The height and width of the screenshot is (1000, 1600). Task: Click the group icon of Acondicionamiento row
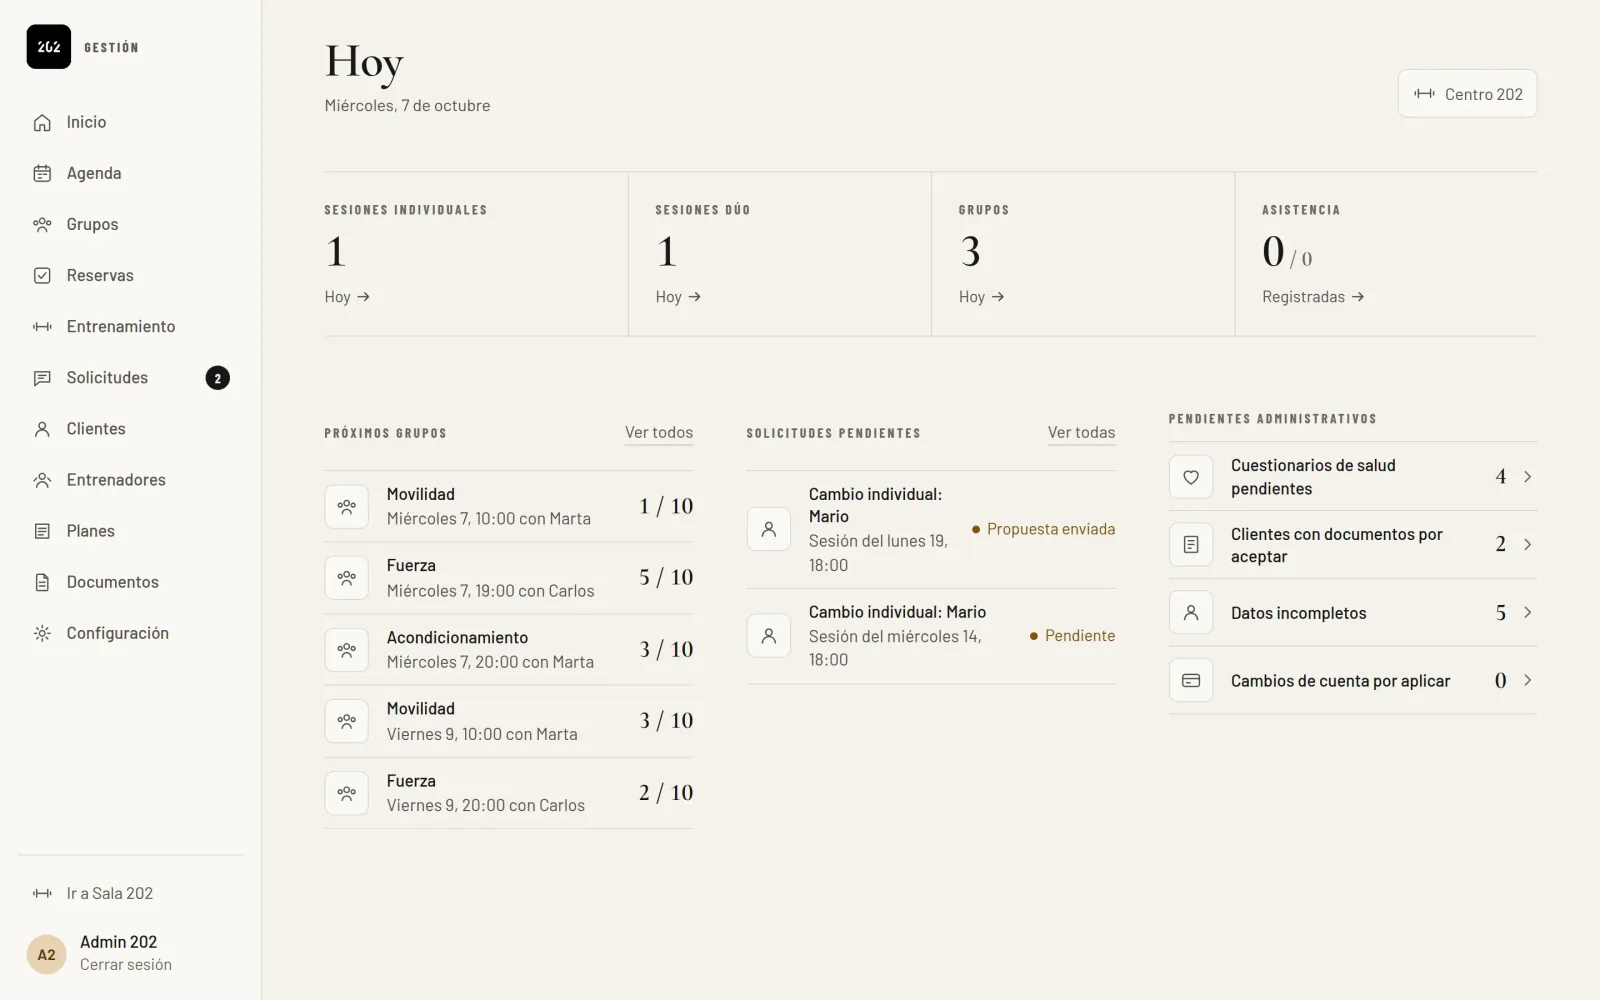click(x=347, y=649)
